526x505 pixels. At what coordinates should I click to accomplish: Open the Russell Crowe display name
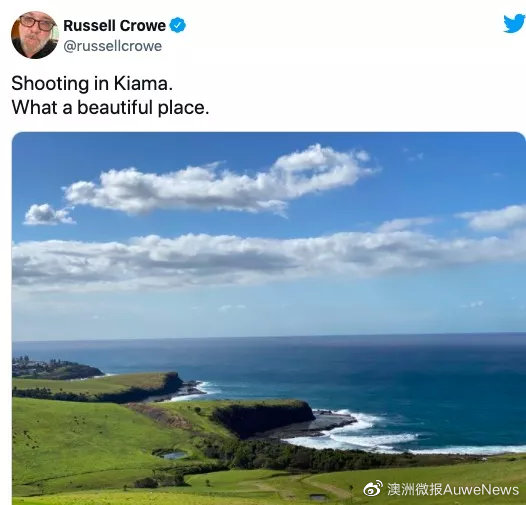pyautogui.click(x=114, y=26)
